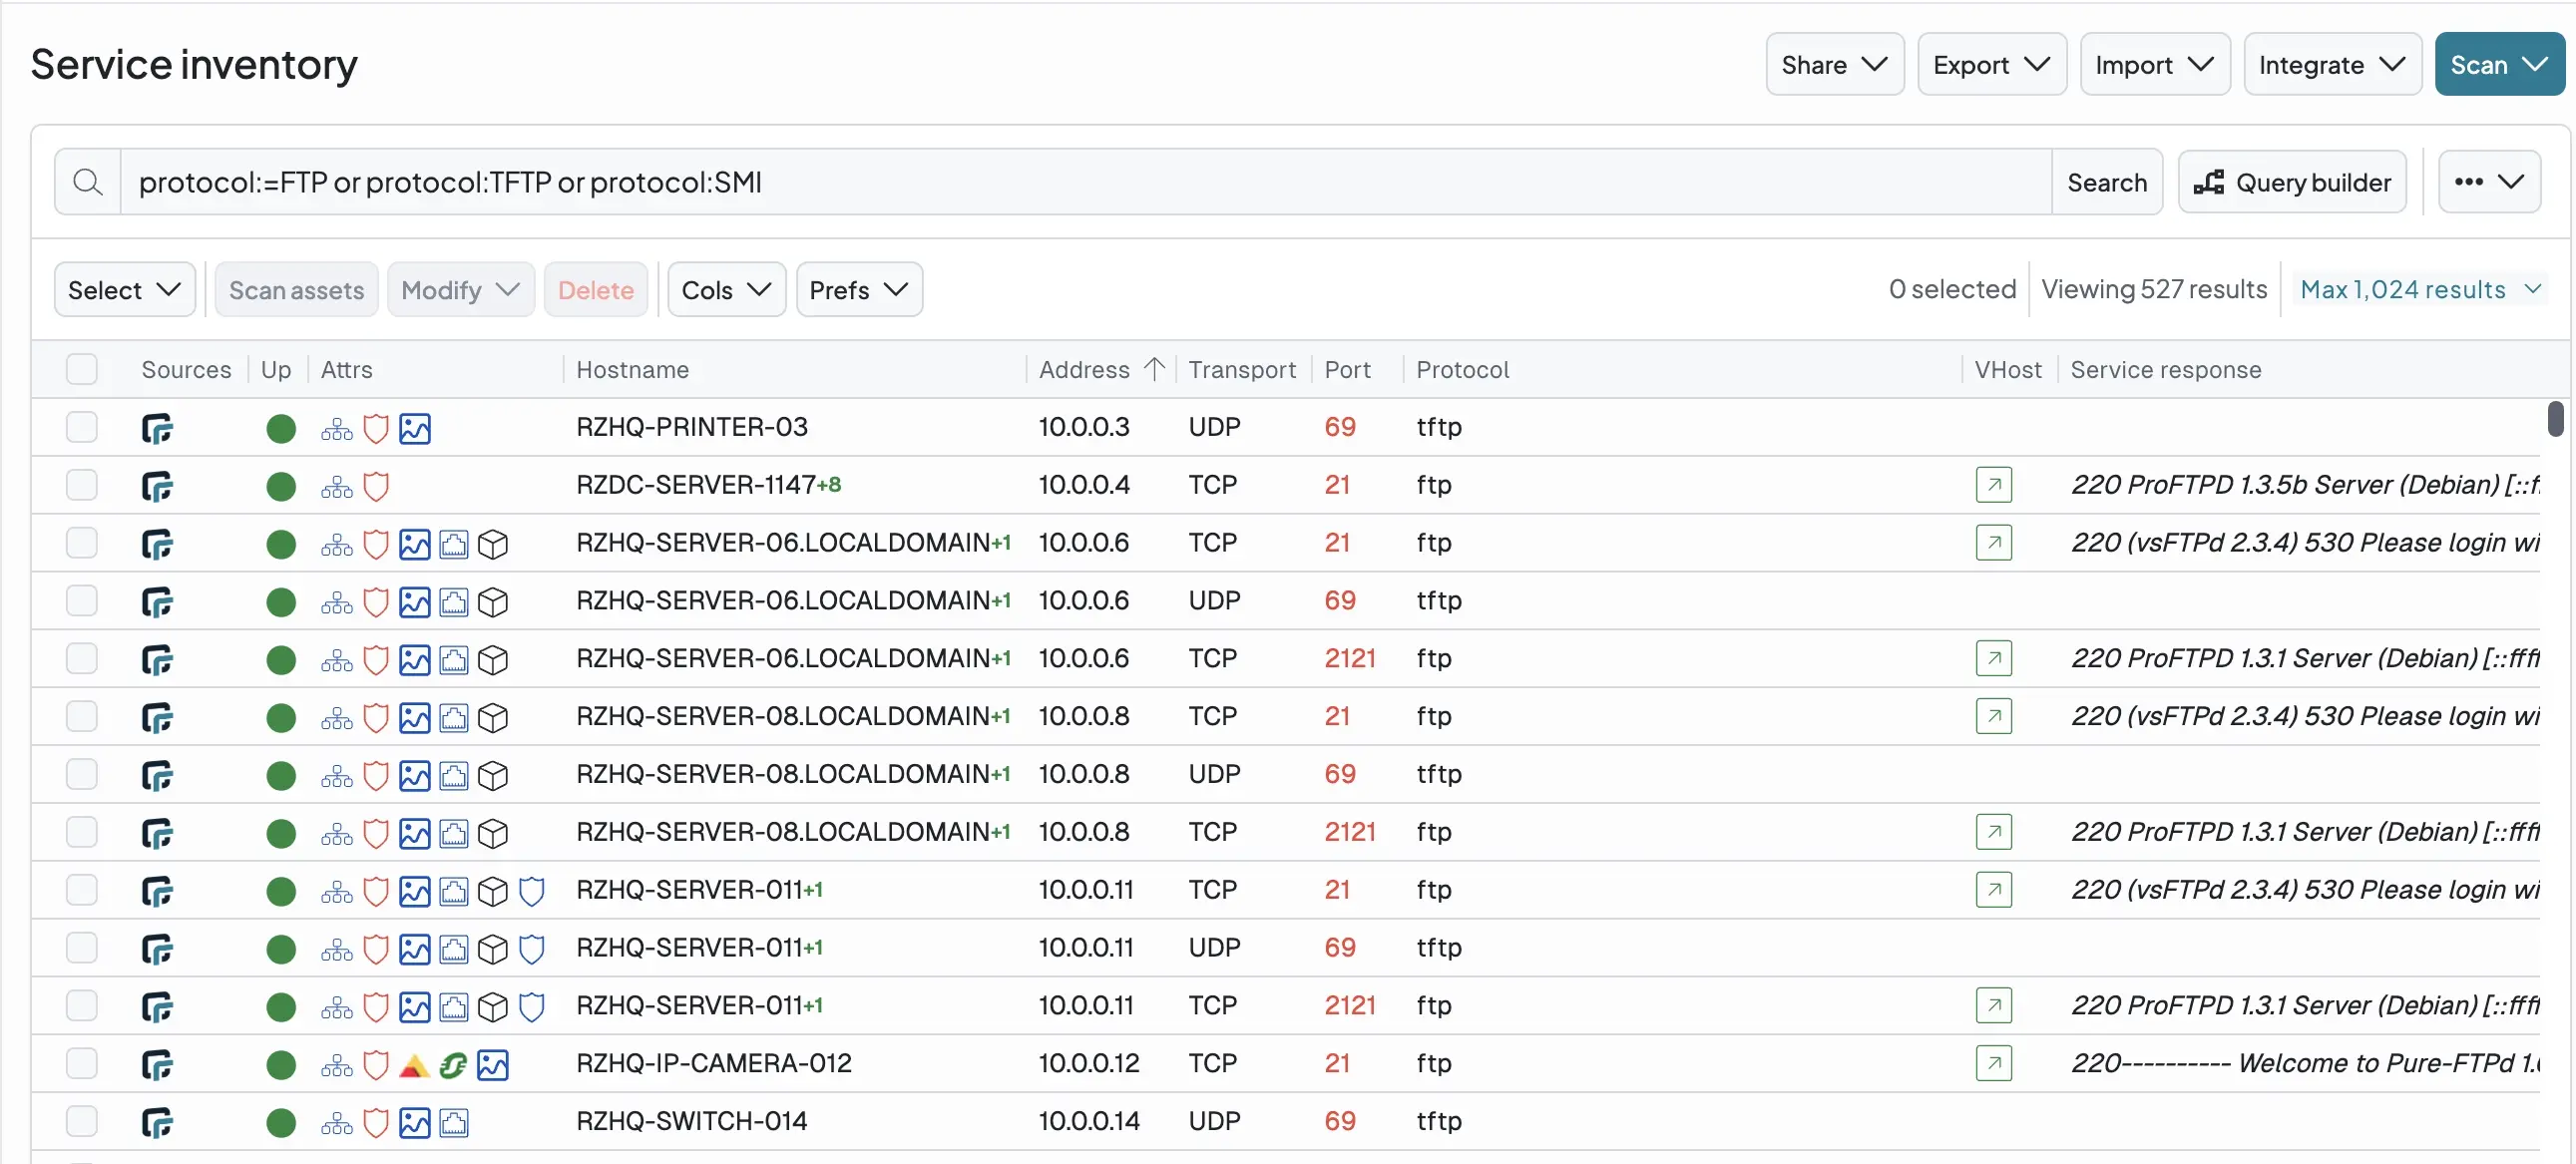Open the Export menu
The height and width of the screenshot is (1164, 2576).
(x=1991, y=64)
